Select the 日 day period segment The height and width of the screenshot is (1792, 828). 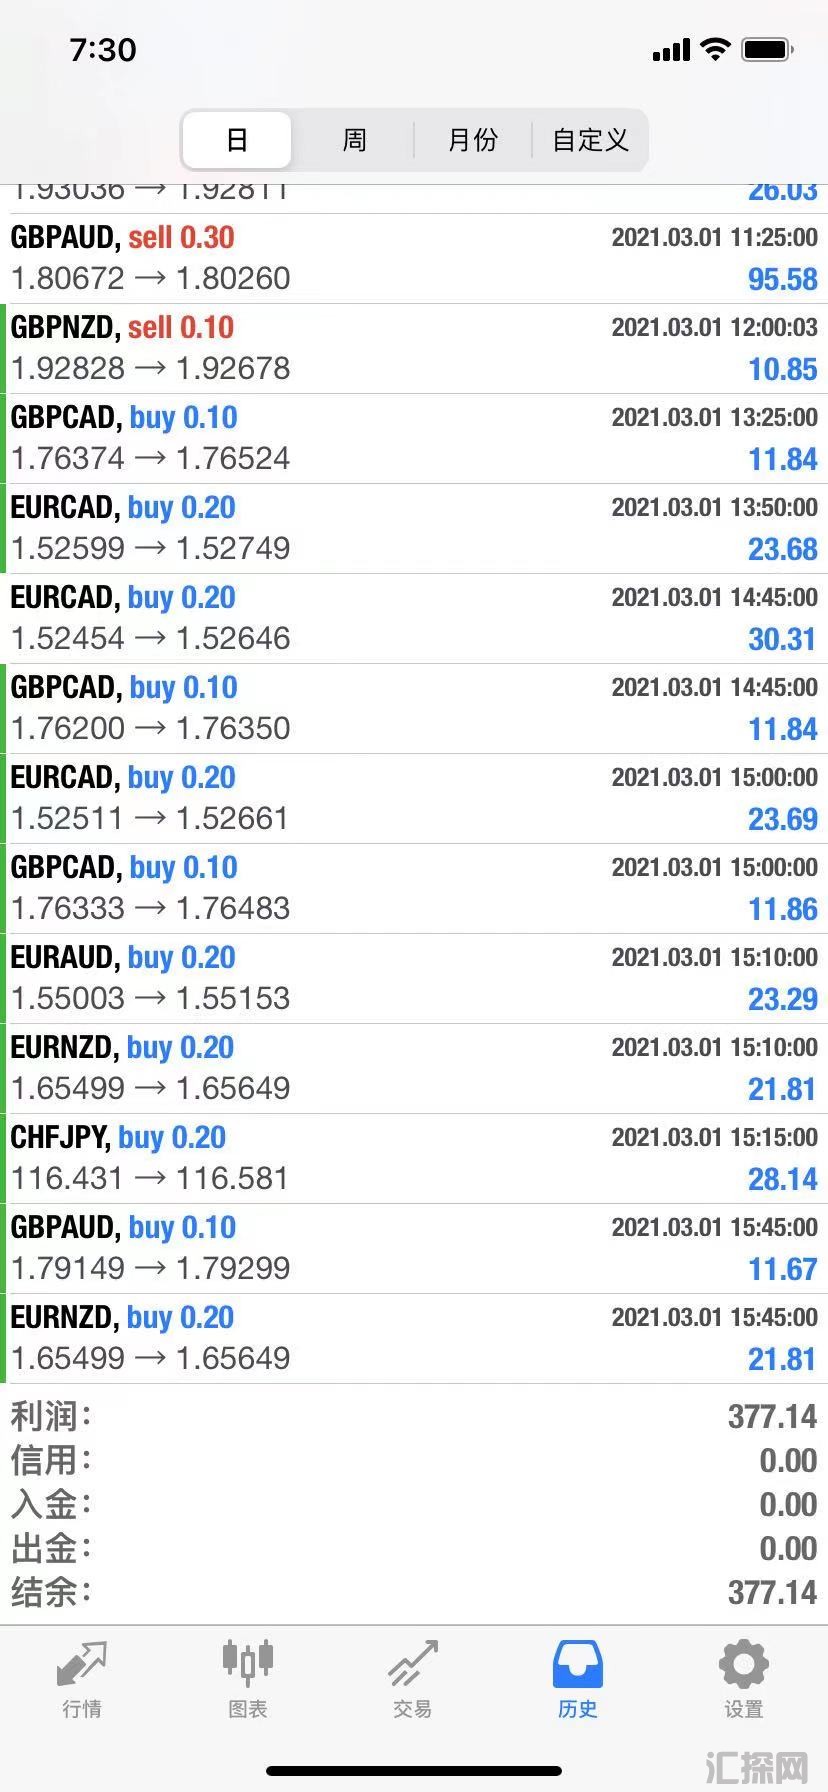(x=237, y=139)
